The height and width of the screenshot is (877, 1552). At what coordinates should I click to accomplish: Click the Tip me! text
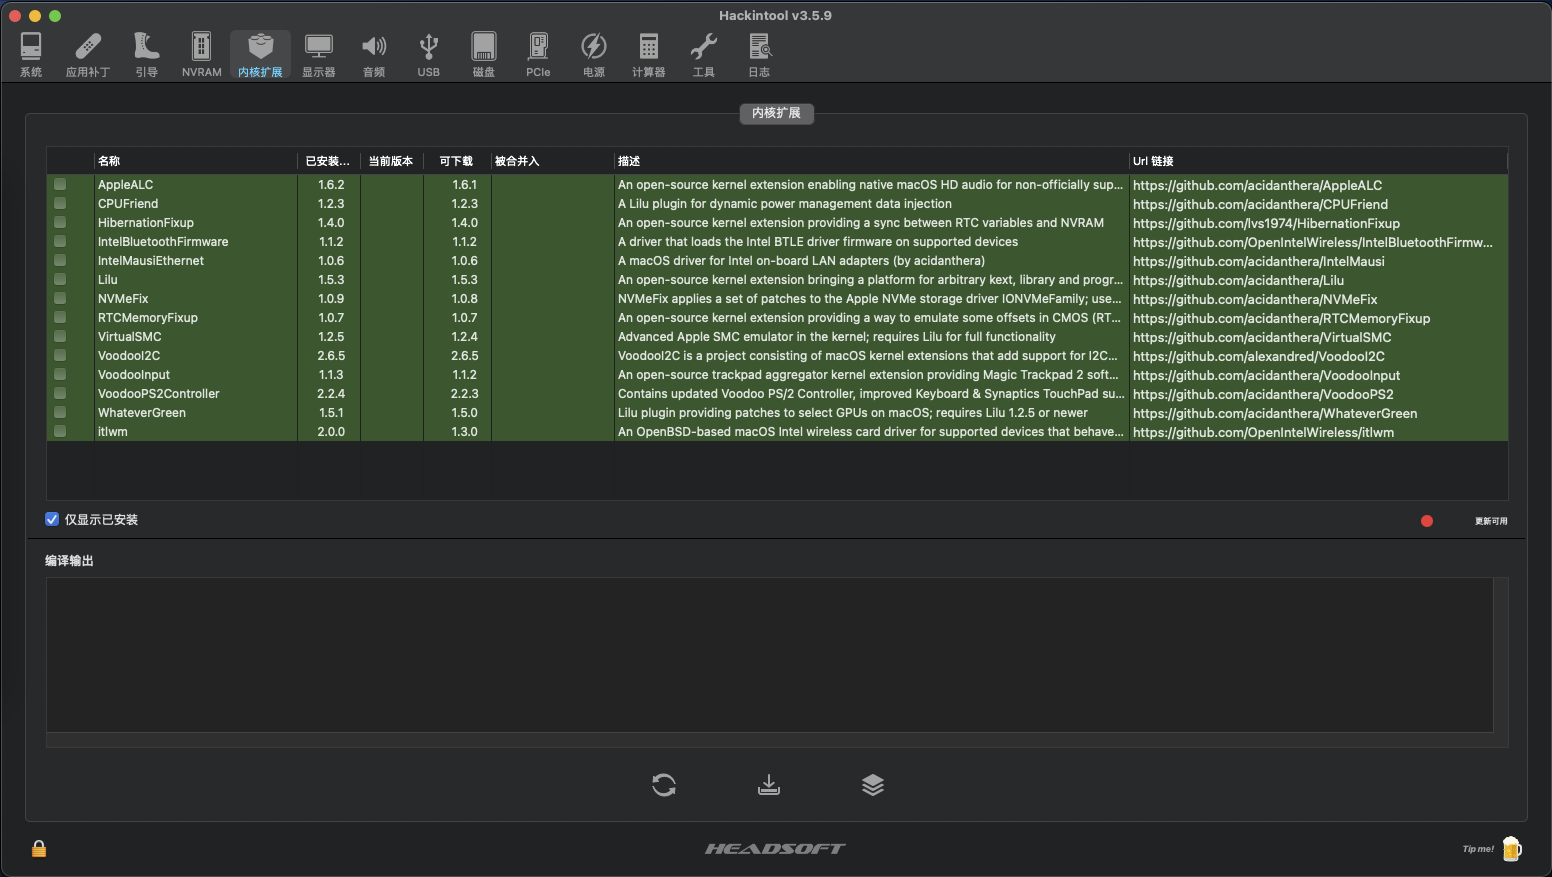coord(1478,849)
